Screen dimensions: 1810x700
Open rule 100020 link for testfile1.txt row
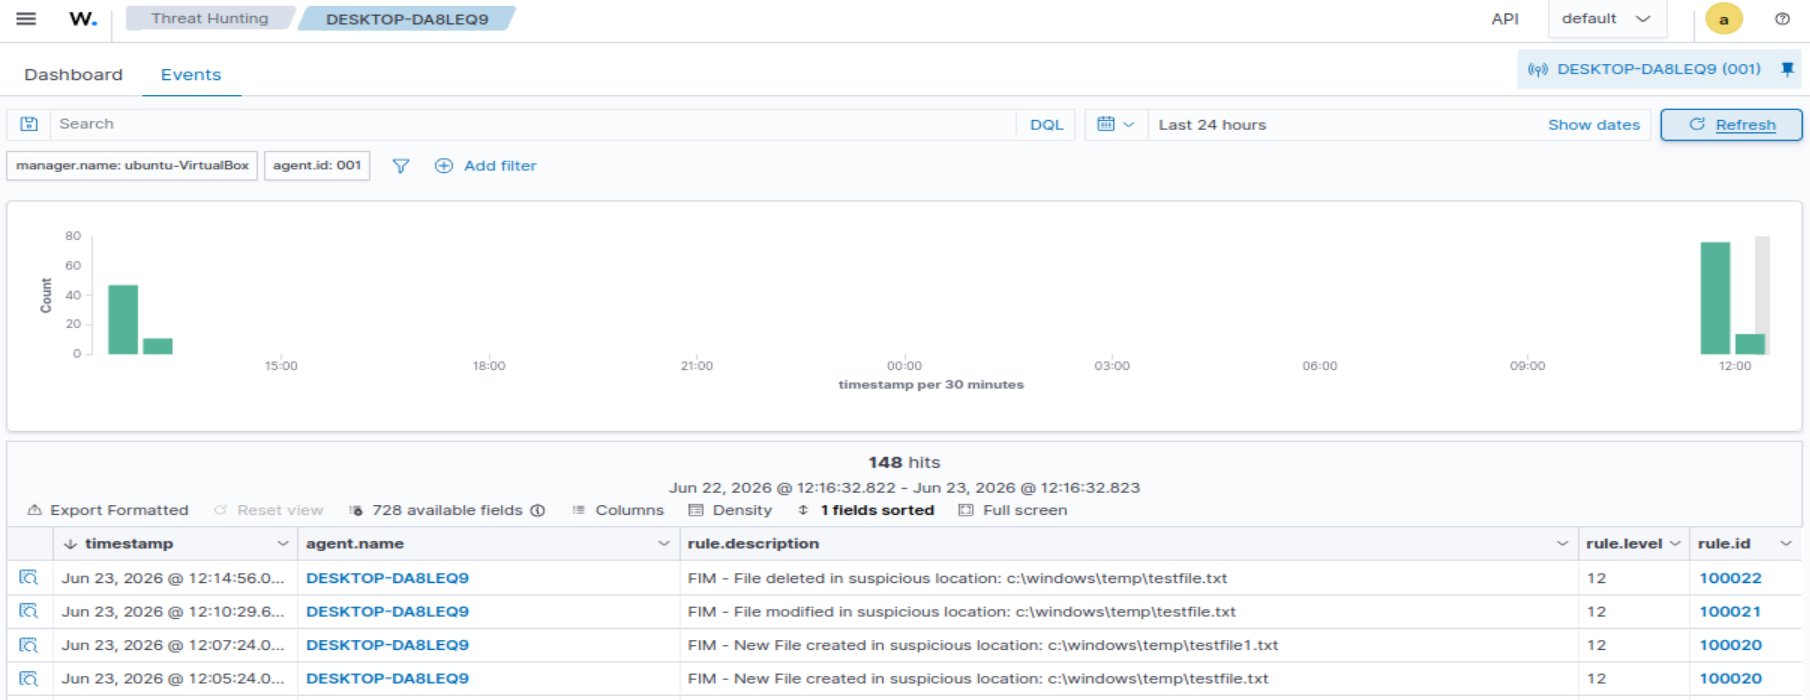click(x=1730, y=645)
